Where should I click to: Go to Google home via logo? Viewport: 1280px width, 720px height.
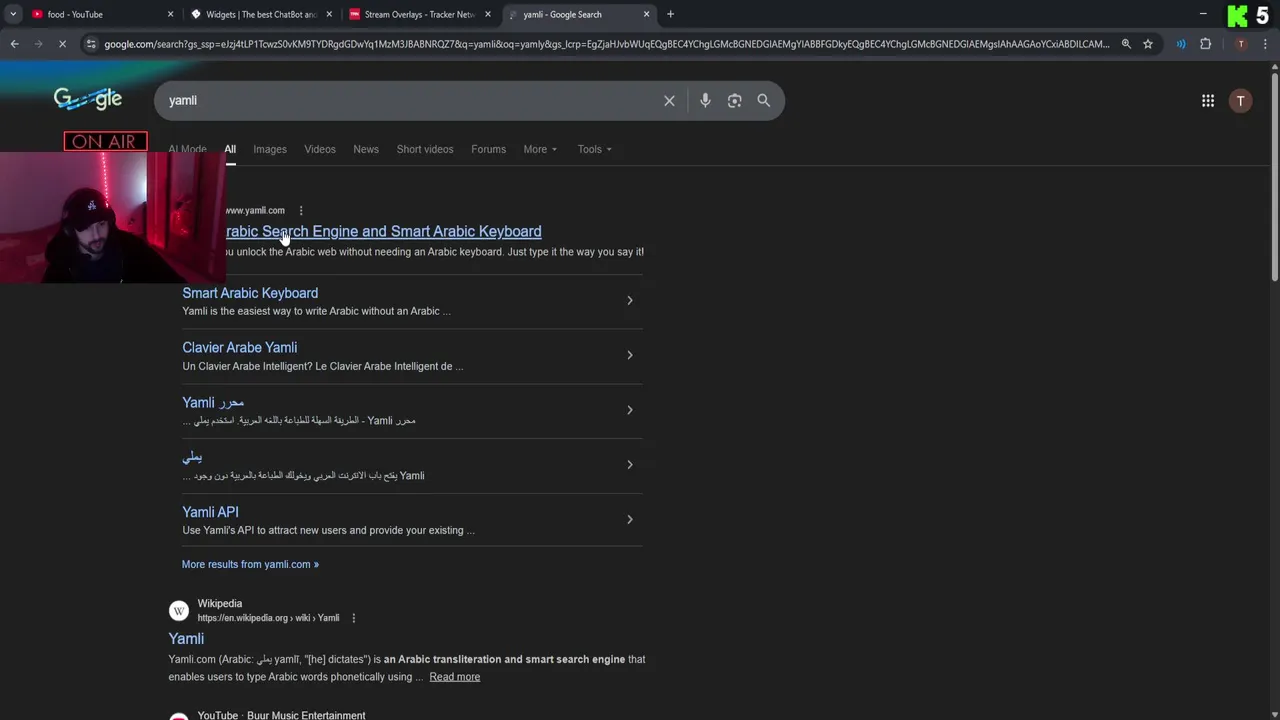pyautogui.click(x=88, y=98)
